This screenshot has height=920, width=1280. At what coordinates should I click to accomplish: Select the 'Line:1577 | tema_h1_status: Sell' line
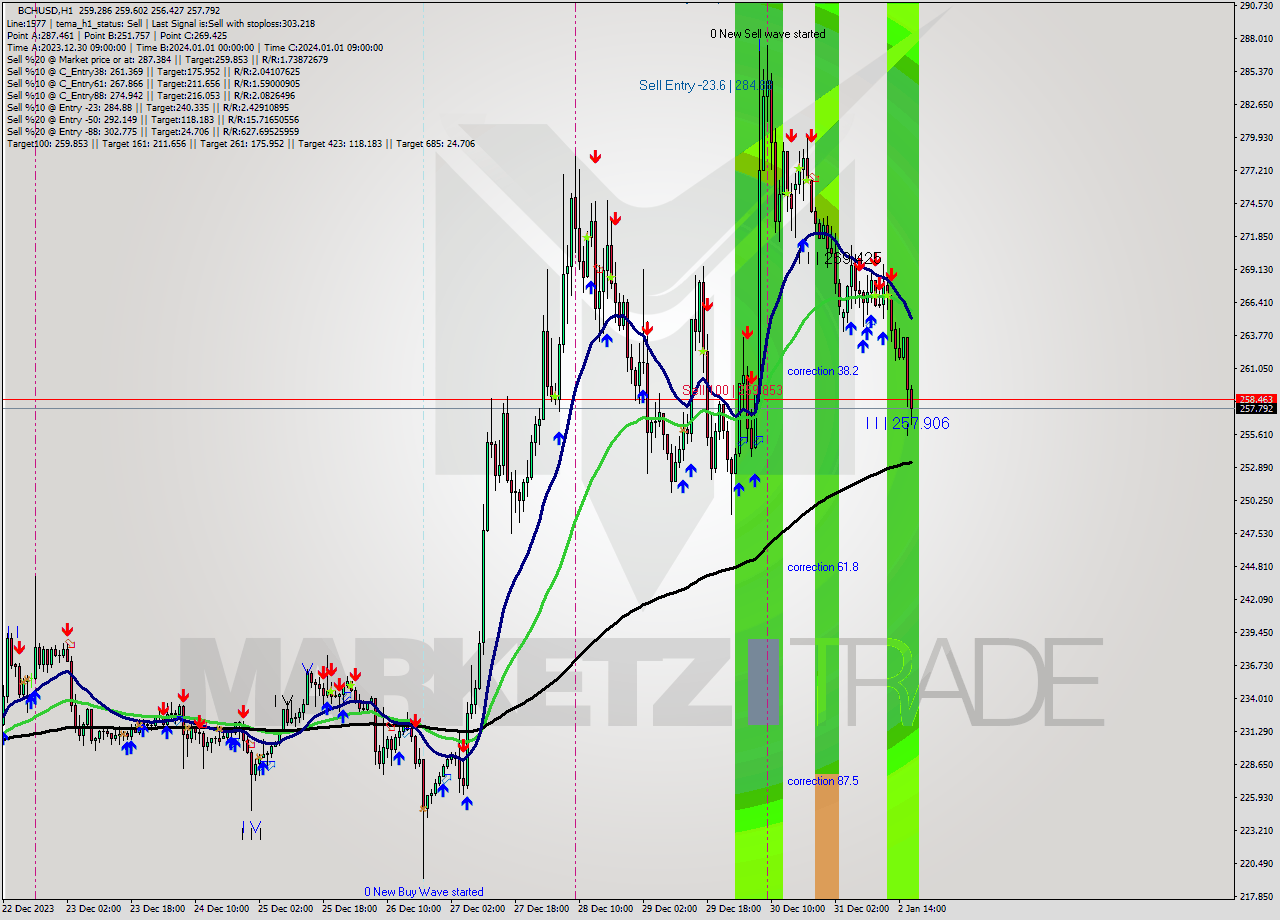tap(161, 23)
